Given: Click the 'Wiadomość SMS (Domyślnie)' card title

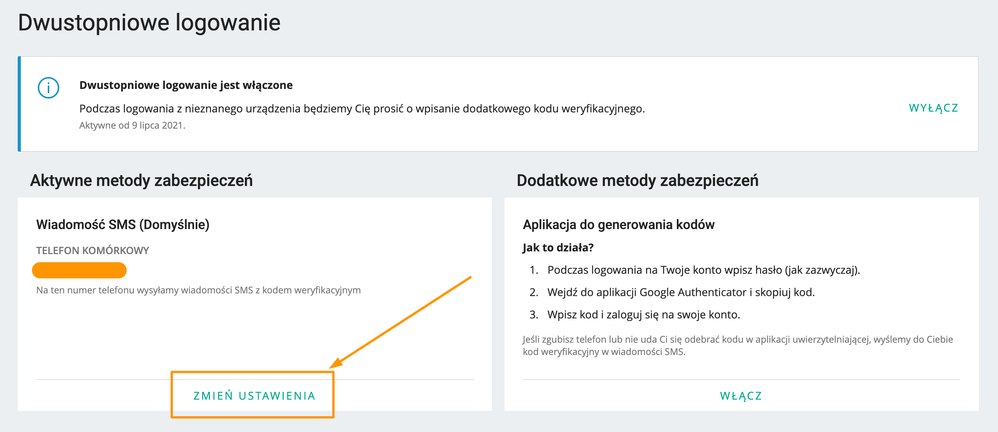Looking at the screenshot, I should pos(123,225).
